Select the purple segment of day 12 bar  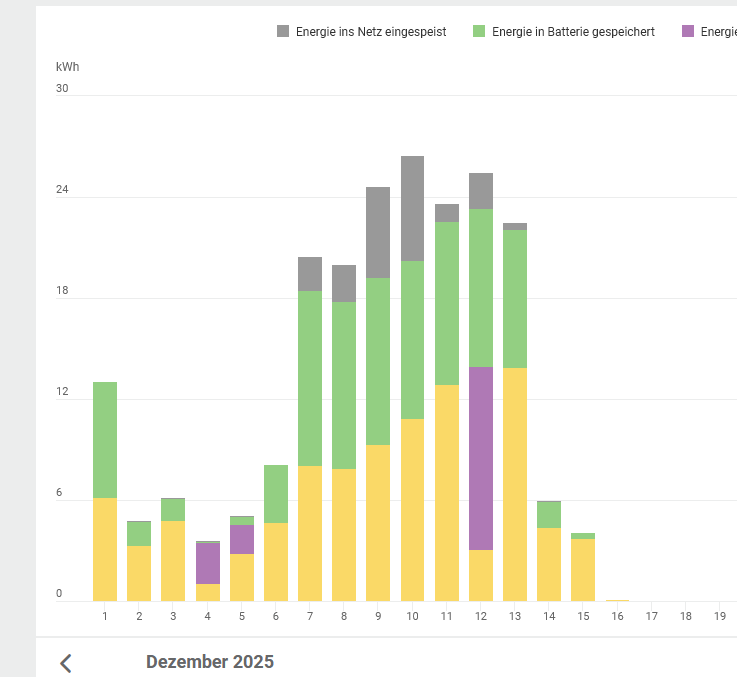point(481,458)
